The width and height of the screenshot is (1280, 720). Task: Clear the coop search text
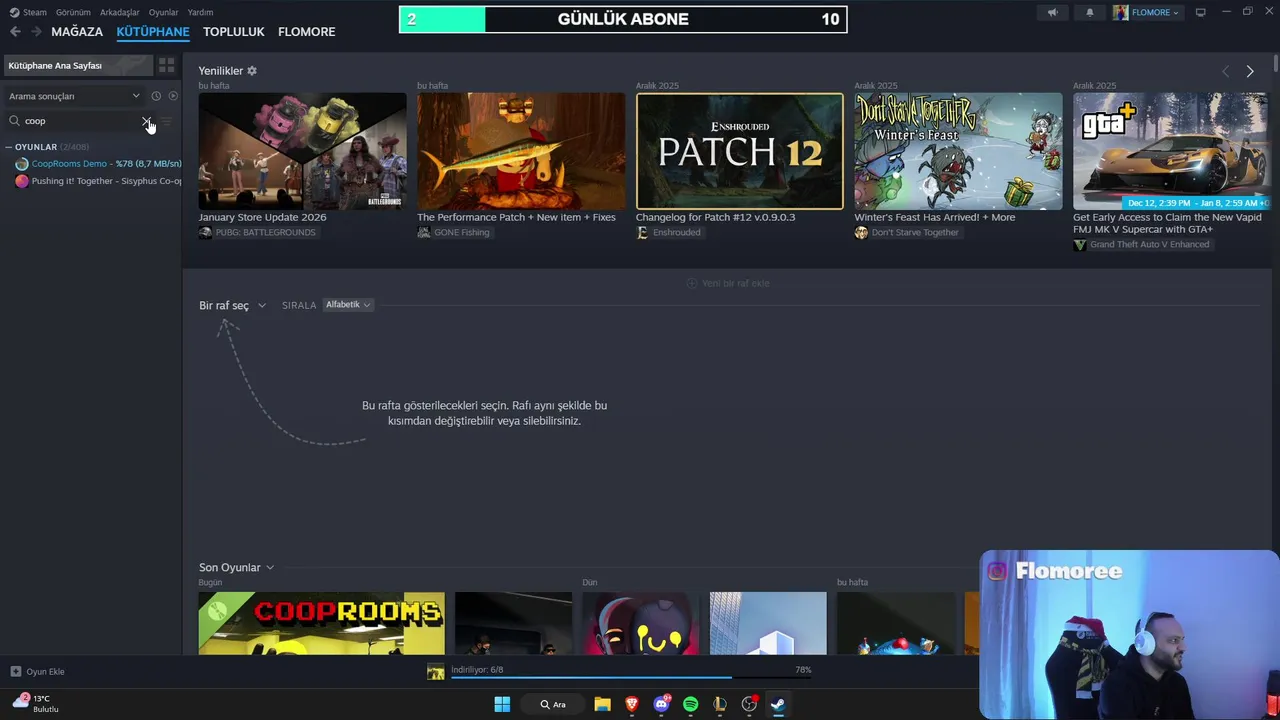click(147, 121)
